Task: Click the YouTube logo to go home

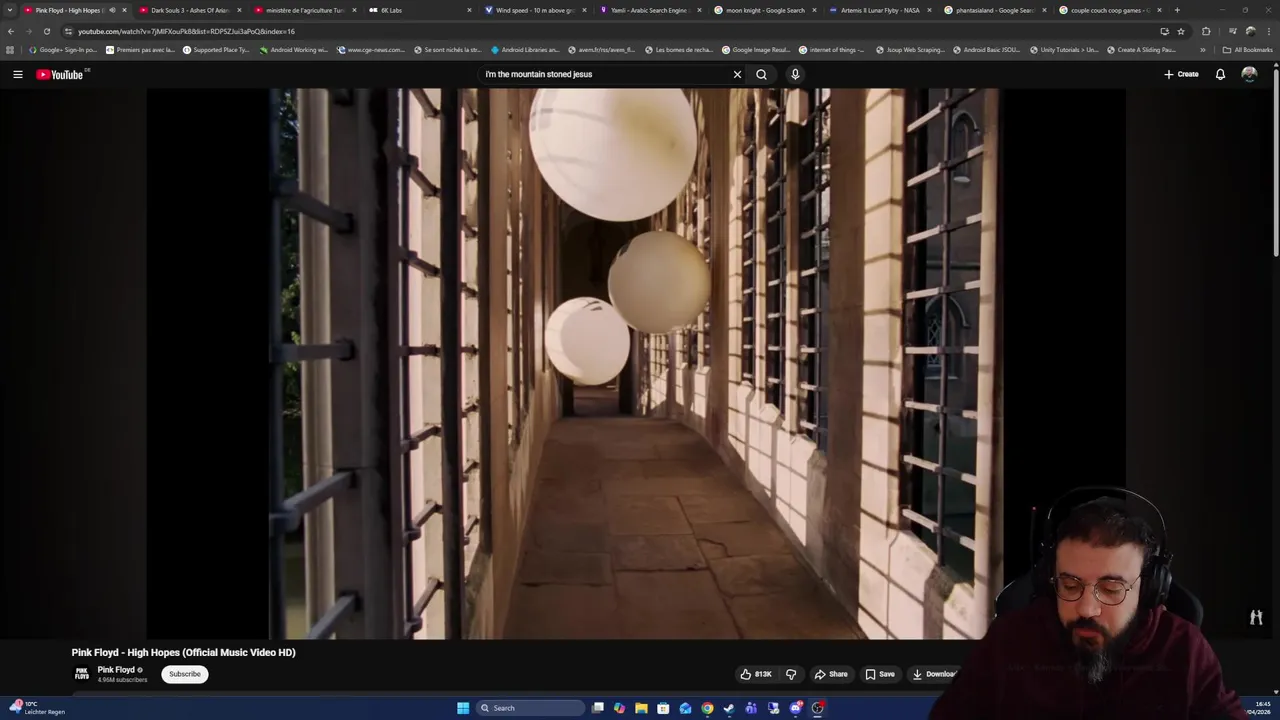Action: click(62, 75)
